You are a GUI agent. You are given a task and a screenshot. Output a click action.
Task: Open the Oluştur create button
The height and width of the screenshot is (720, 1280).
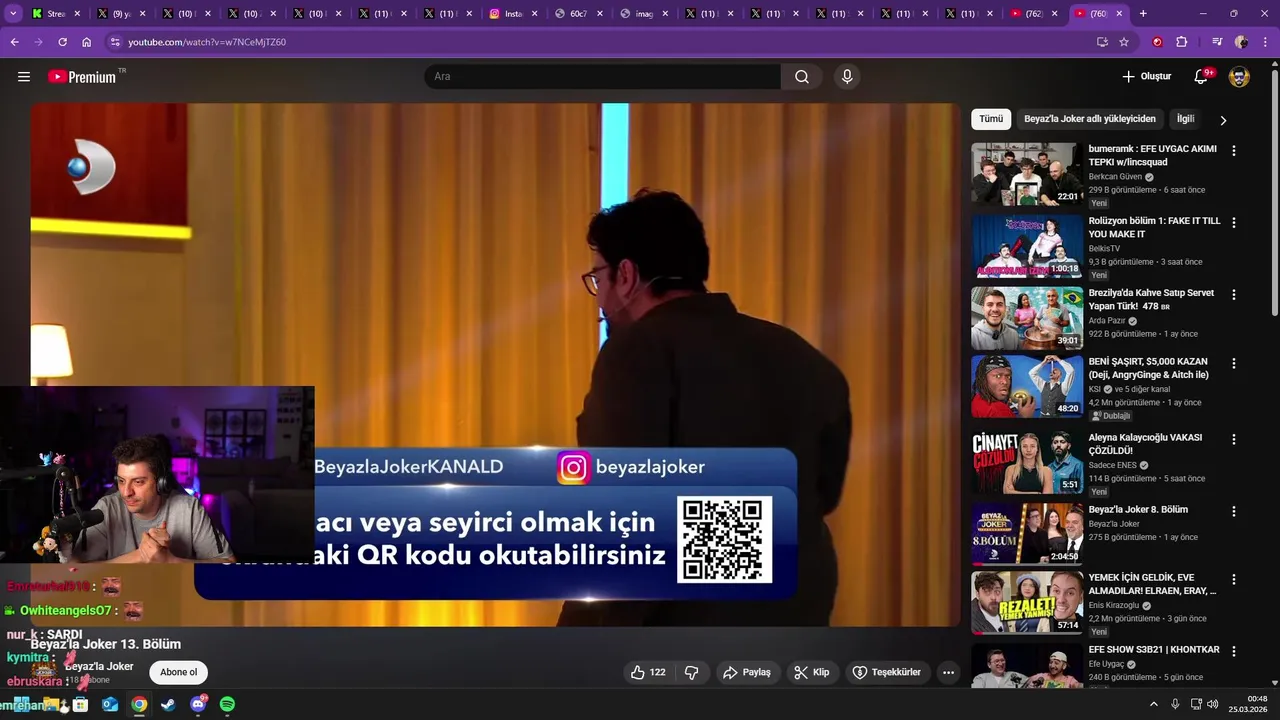point(1146,77)
